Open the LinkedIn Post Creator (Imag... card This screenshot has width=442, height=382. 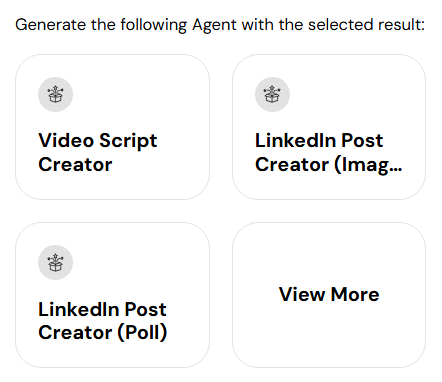(x=329, y=127)
